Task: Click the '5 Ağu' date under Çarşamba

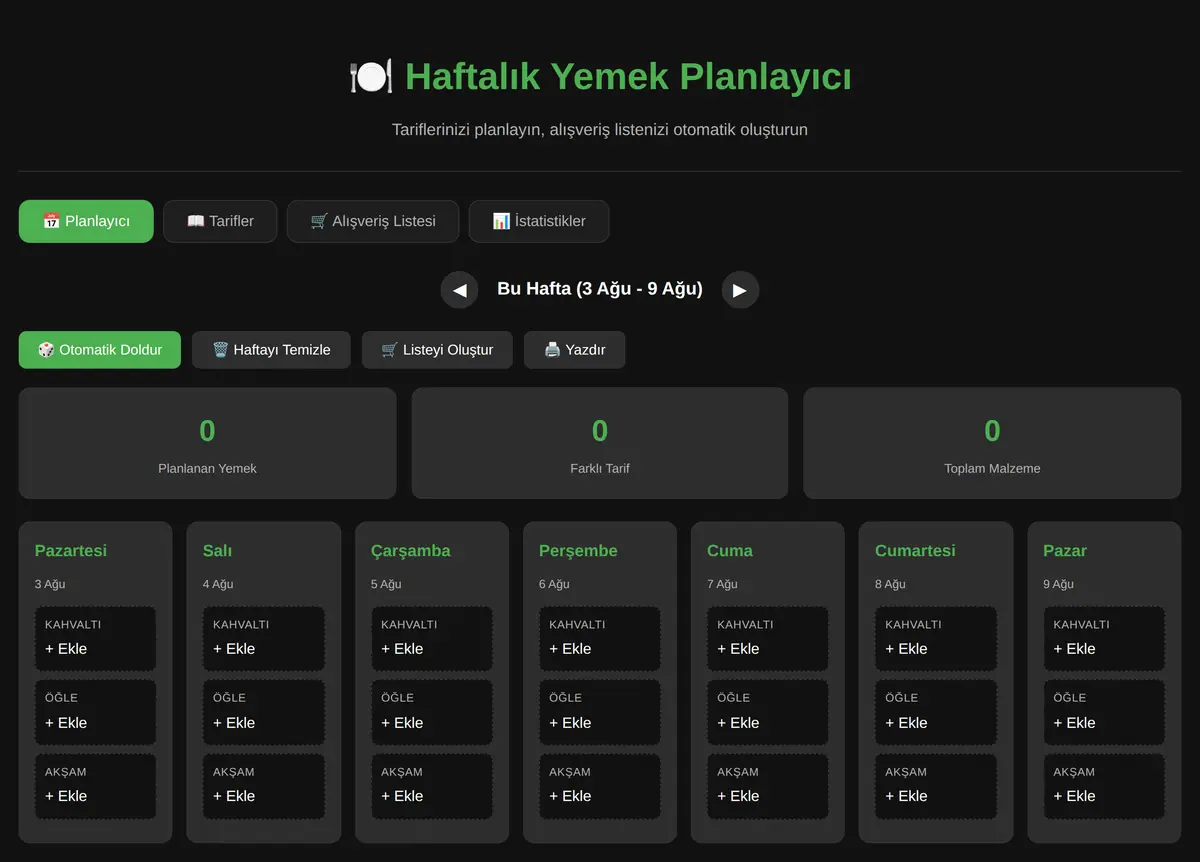Action: click(x=386, y=584)
